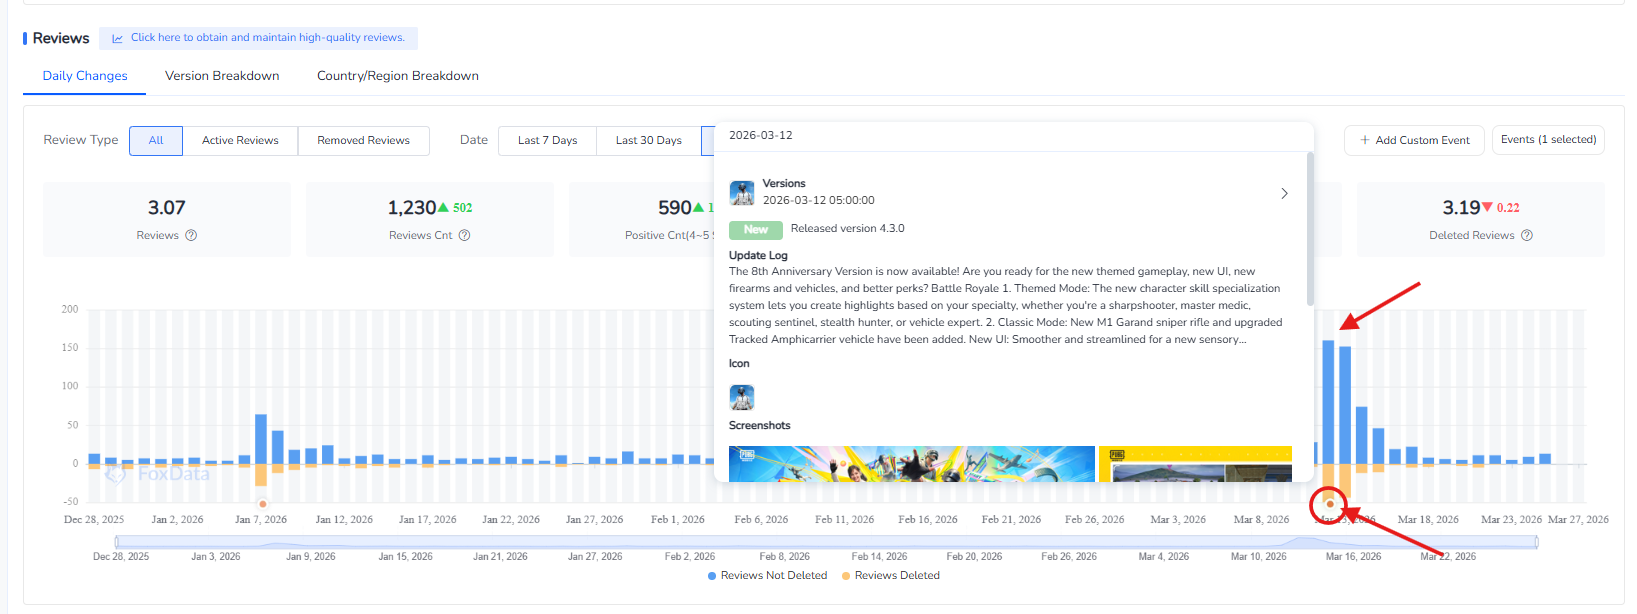Click the 2026-03-12 popup date heading
The height and width of the screenshot is (614, 1637).
coord(761,135)
